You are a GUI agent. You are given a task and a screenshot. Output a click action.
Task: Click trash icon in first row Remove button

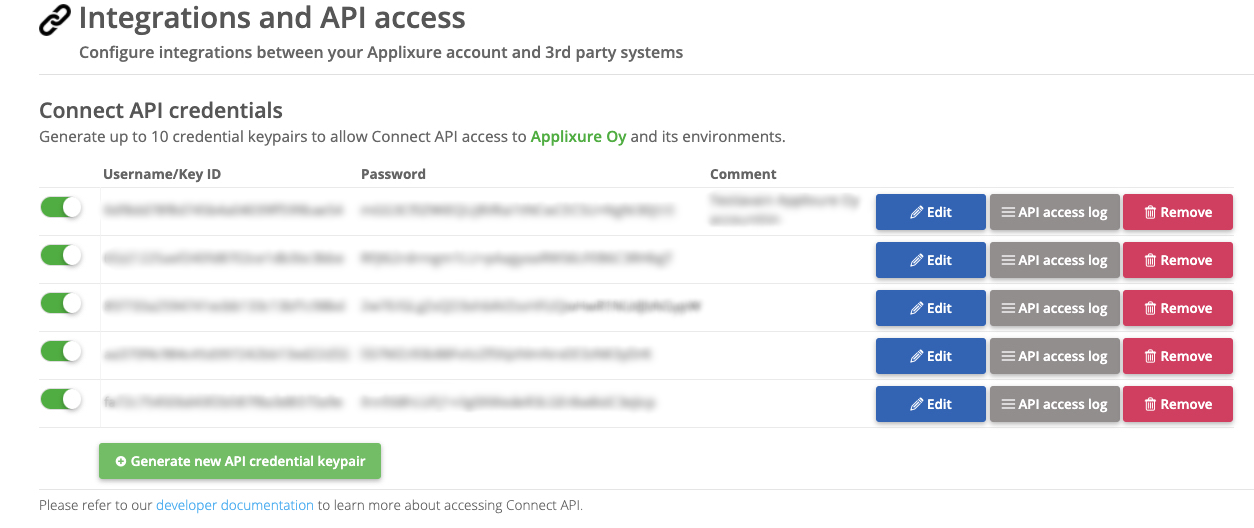1150,212
